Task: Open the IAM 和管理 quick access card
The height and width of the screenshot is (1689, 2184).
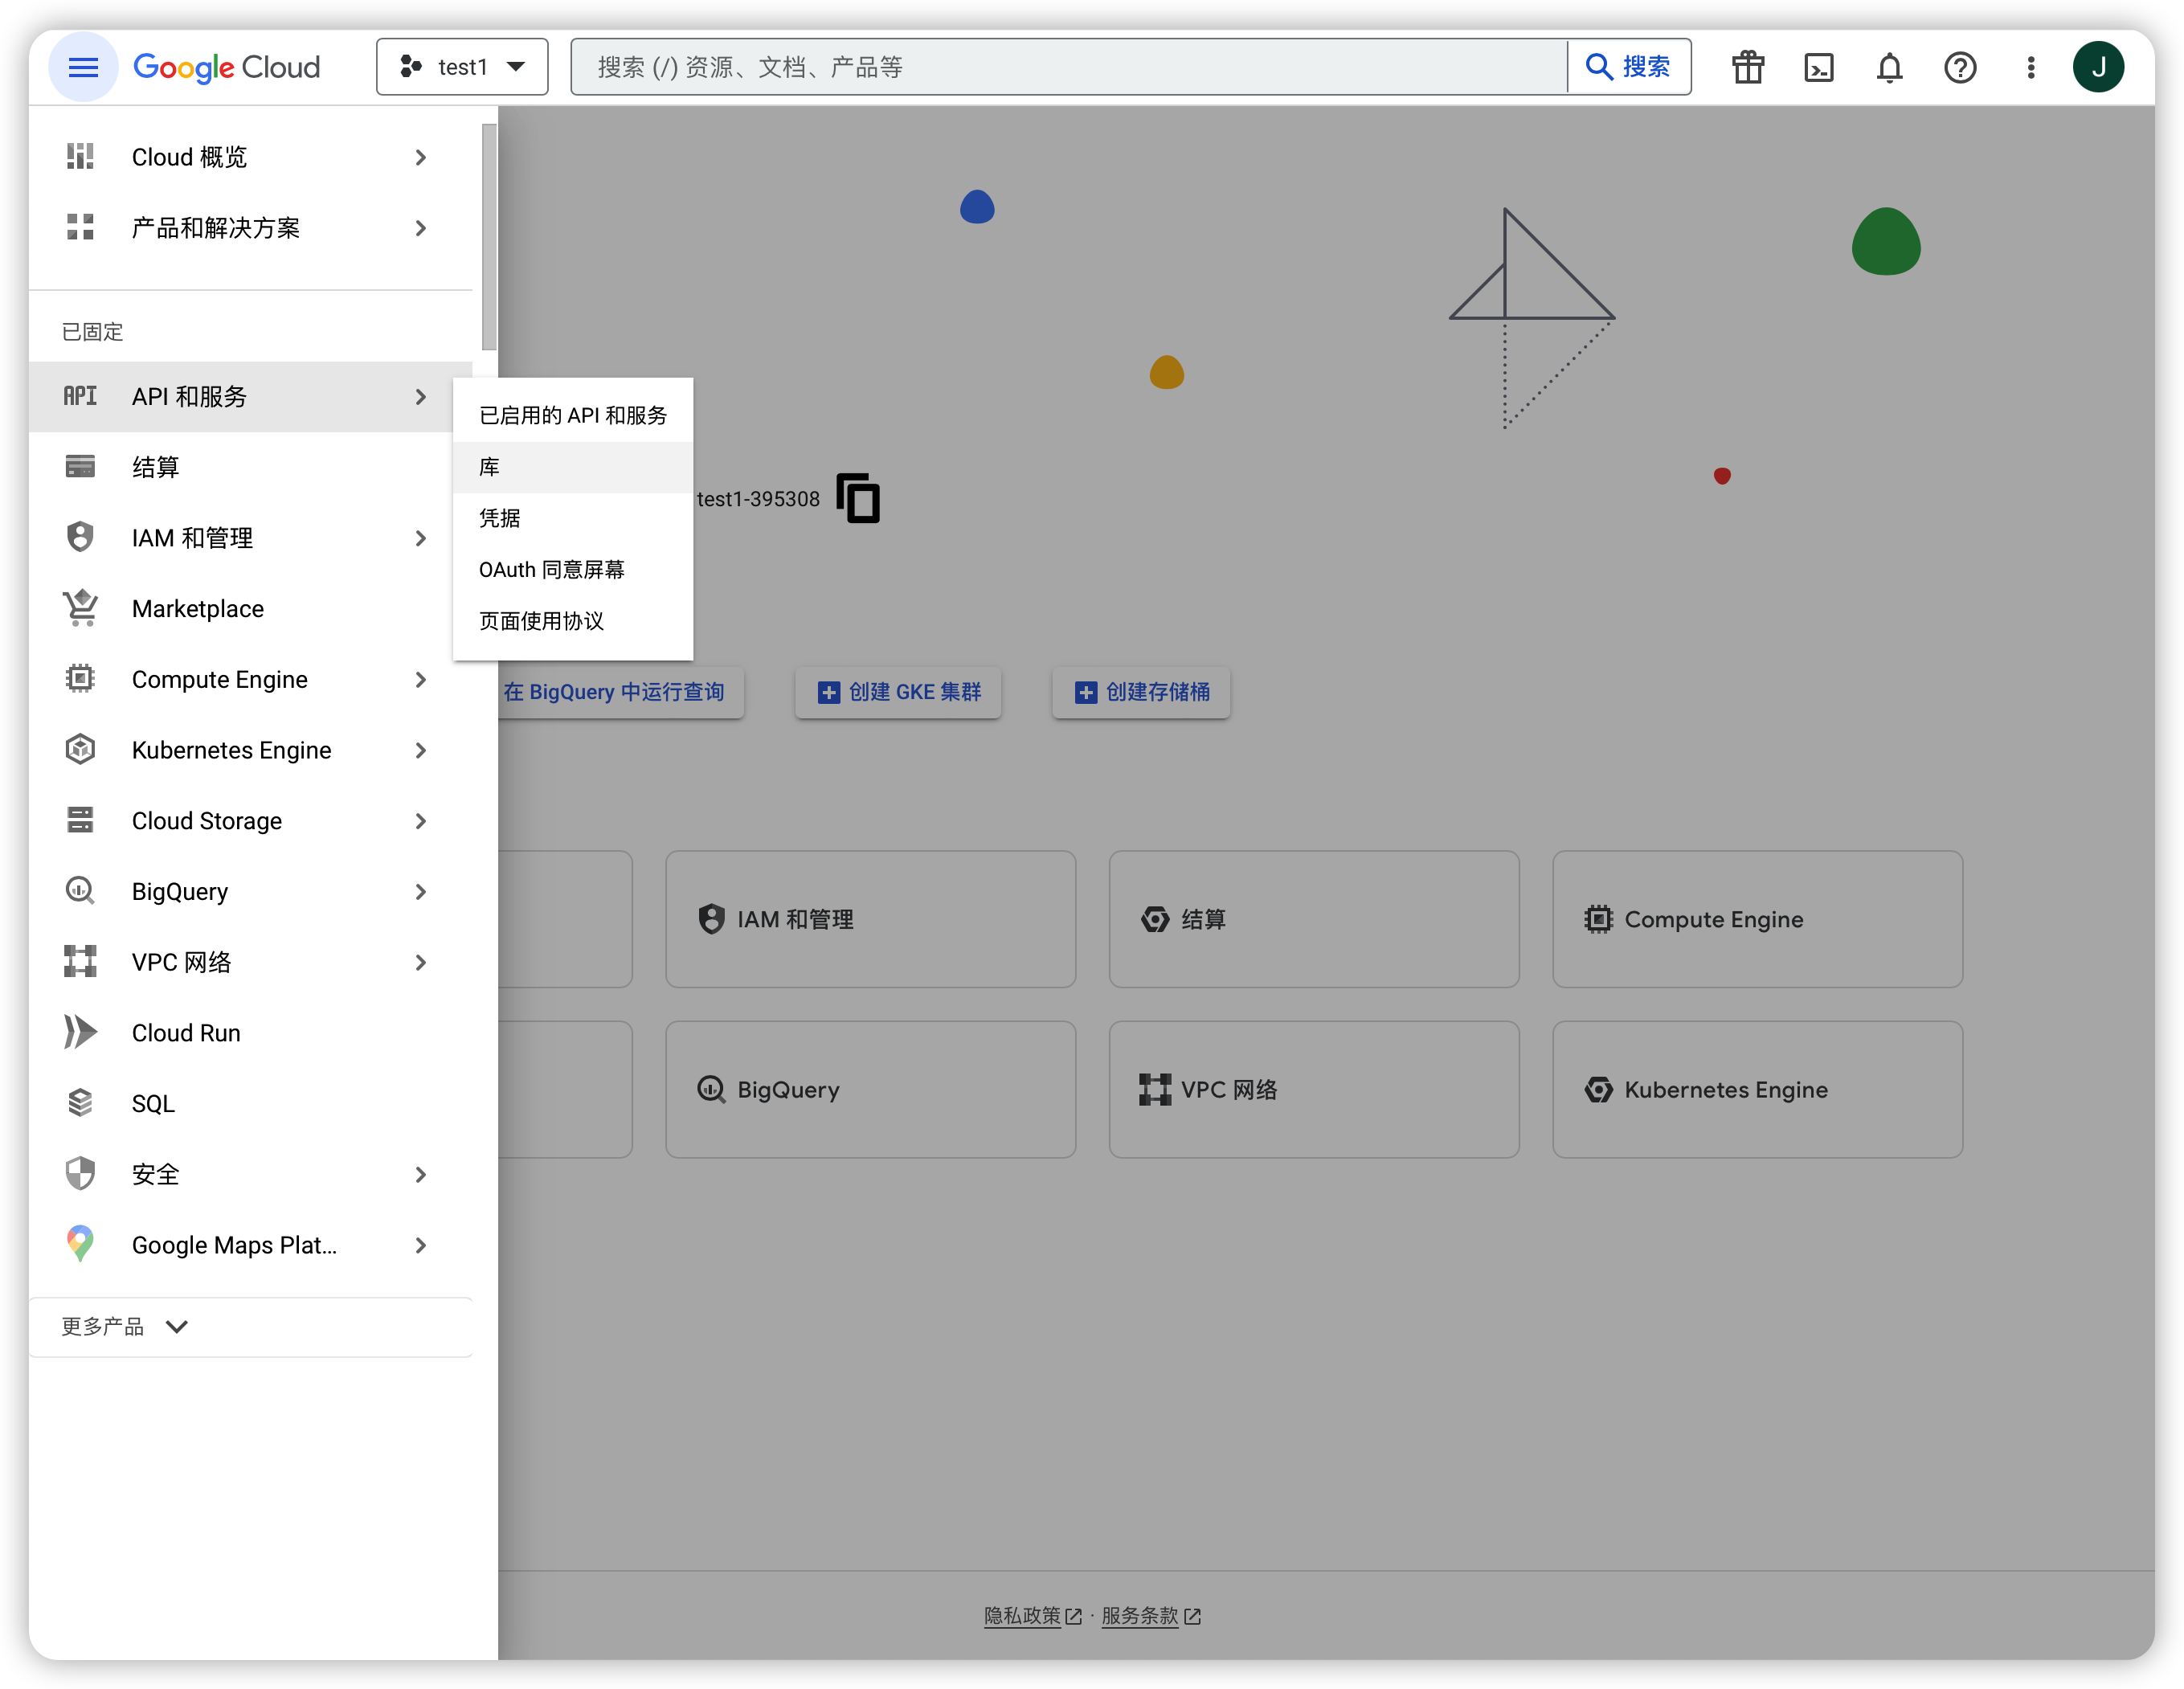Action: pos(870,919)
